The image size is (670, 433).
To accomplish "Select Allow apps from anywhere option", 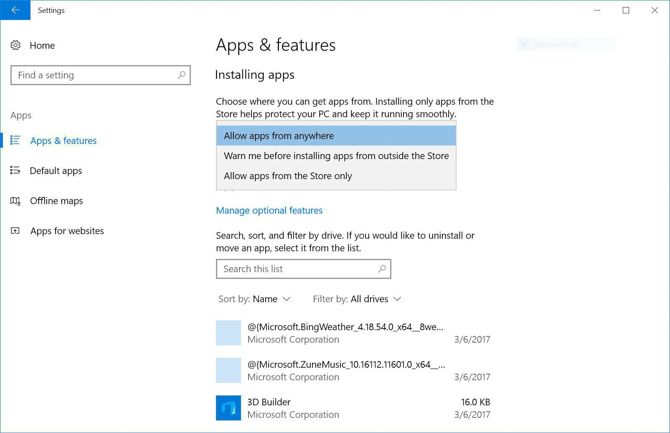I will click(335, 136).
